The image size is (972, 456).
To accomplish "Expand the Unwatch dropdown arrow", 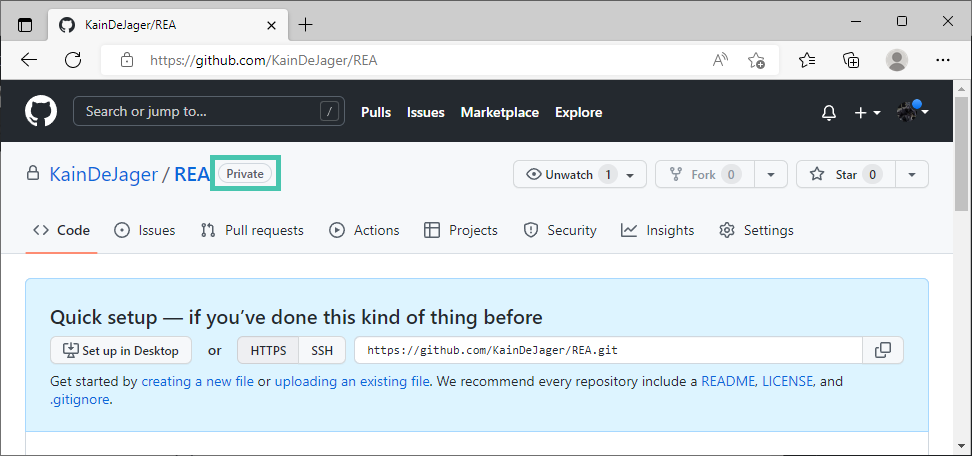I will click(630, 175).
